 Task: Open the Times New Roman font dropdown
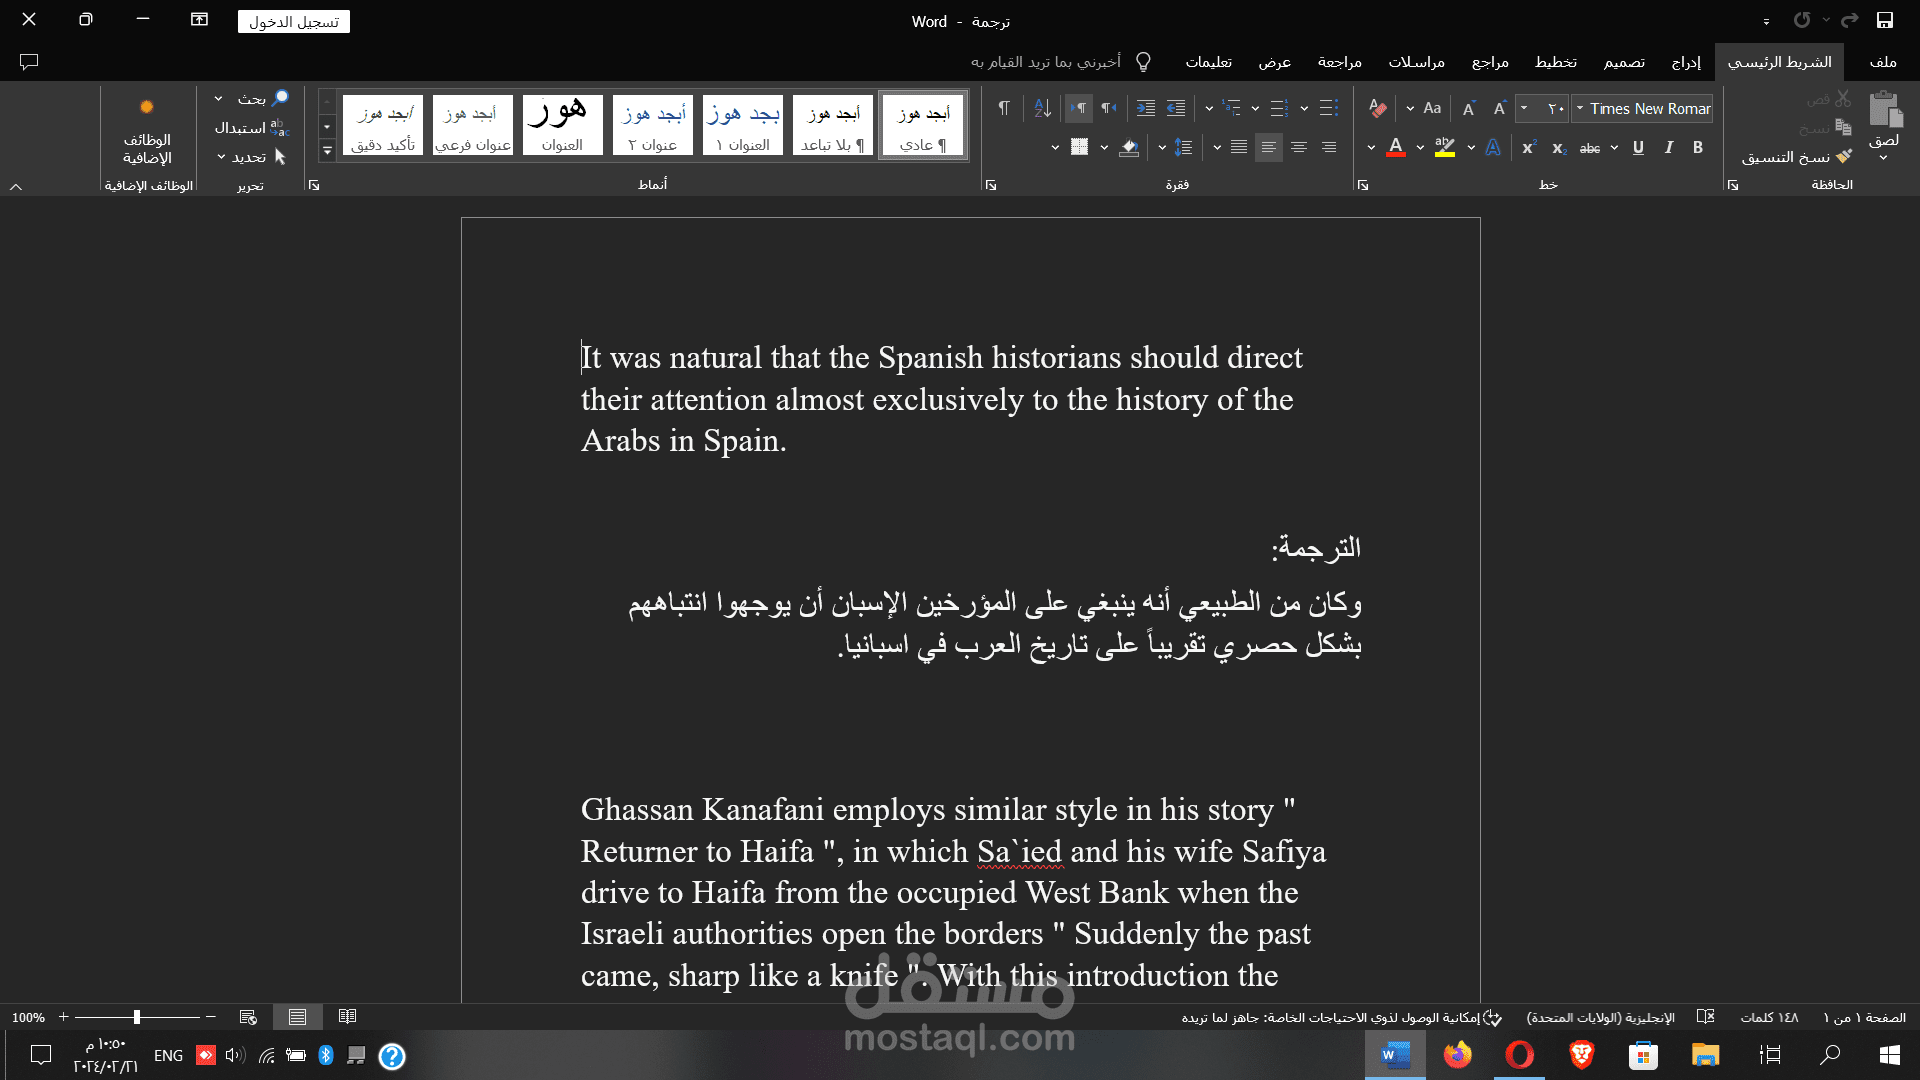(x=1643, y=108)
